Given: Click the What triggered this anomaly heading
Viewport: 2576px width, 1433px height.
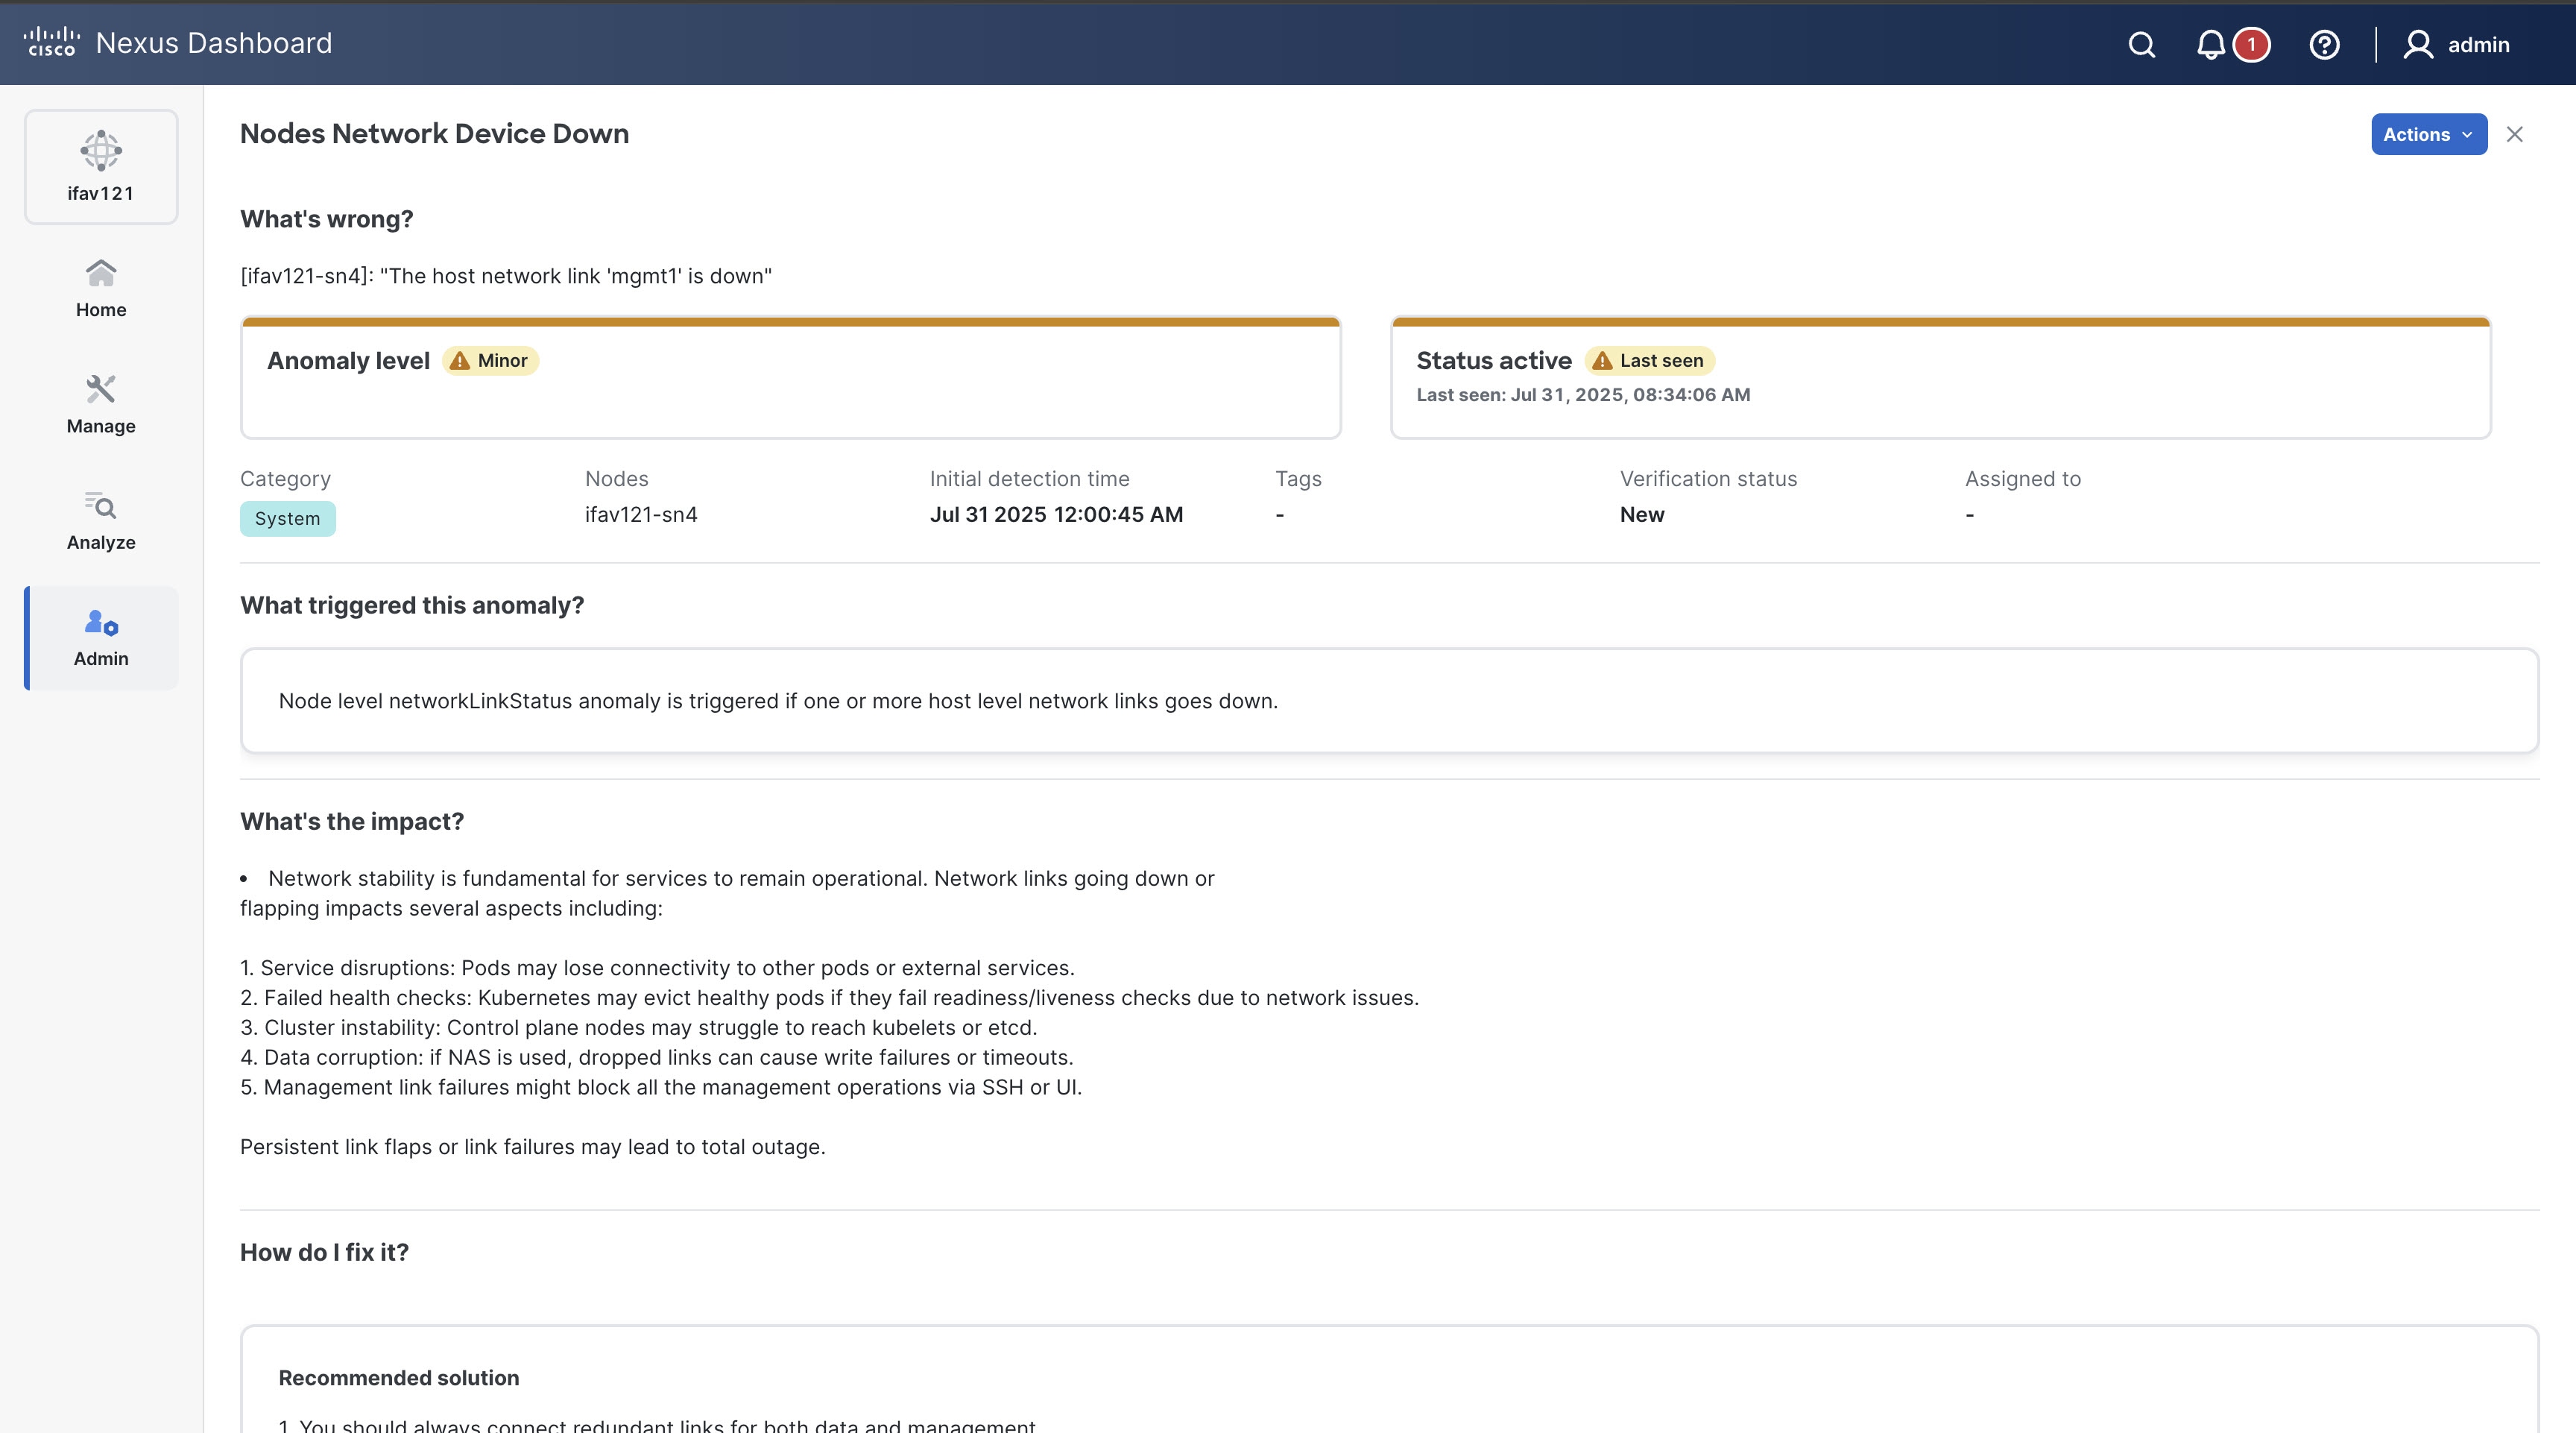Looking at the screenshot, I should pyautogui.click(x=412, y=606).
